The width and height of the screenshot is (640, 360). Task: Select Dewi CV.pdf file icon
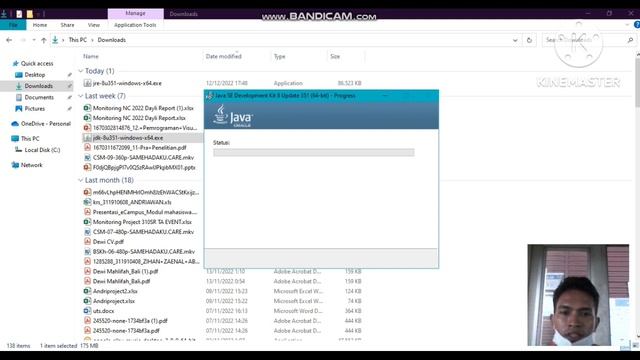[x=87, y=242]
